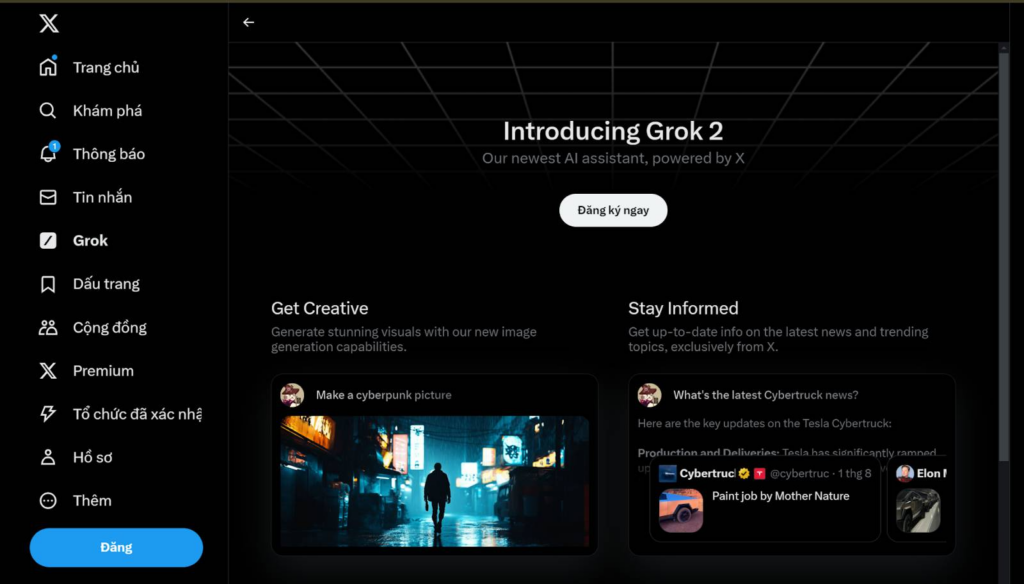Click the X logo icon
This screenshot has height=584, width=1024.
(x=48, y=24)
